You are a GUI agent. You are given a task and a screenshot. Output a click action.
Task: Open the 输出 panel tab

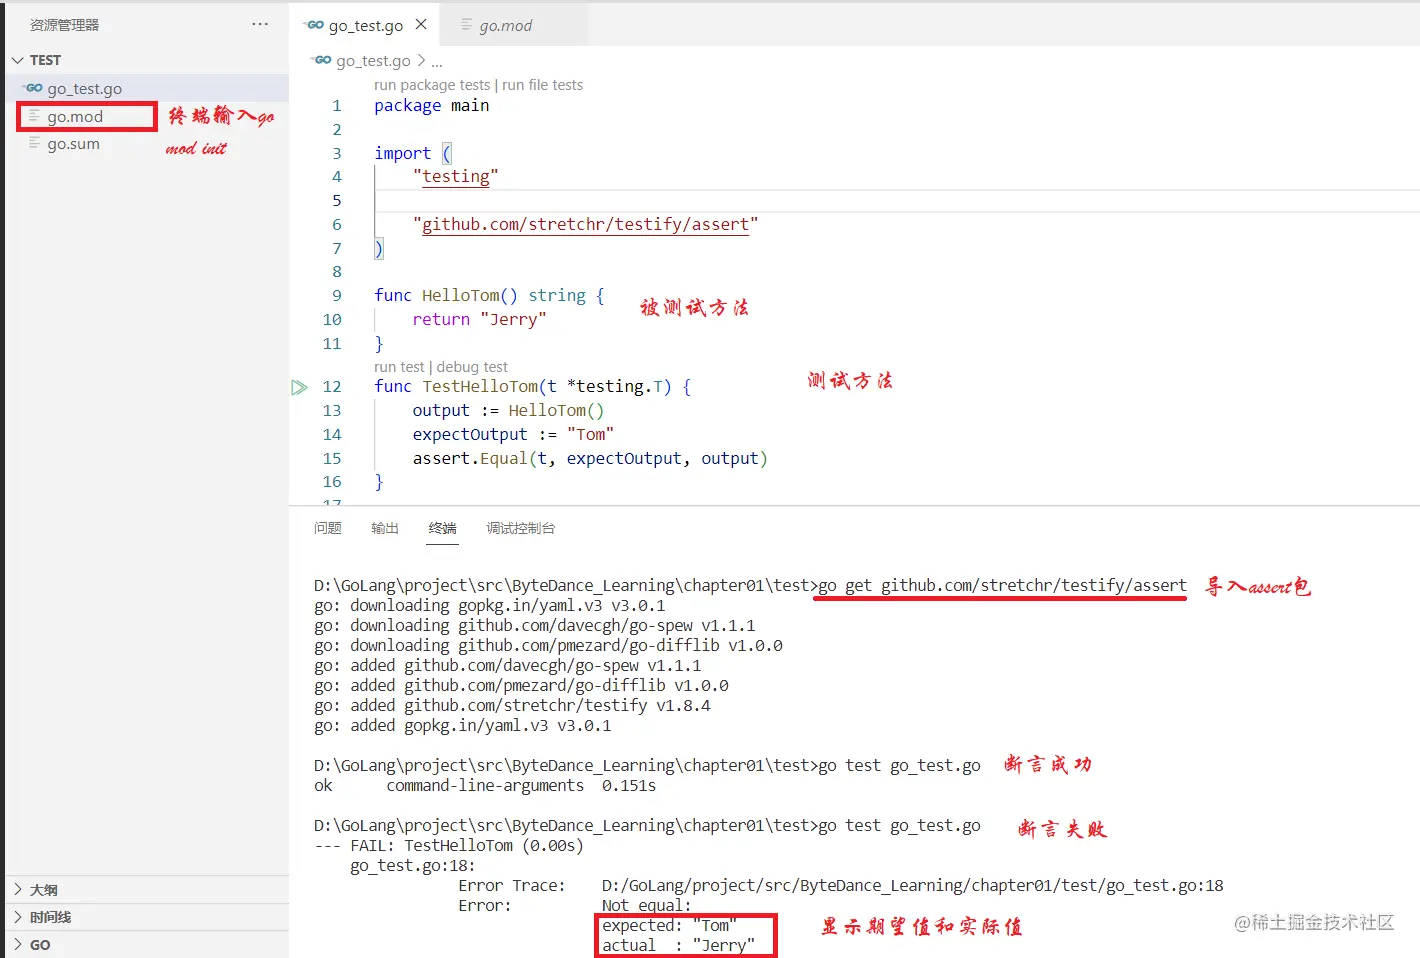[x=385, y=528]
